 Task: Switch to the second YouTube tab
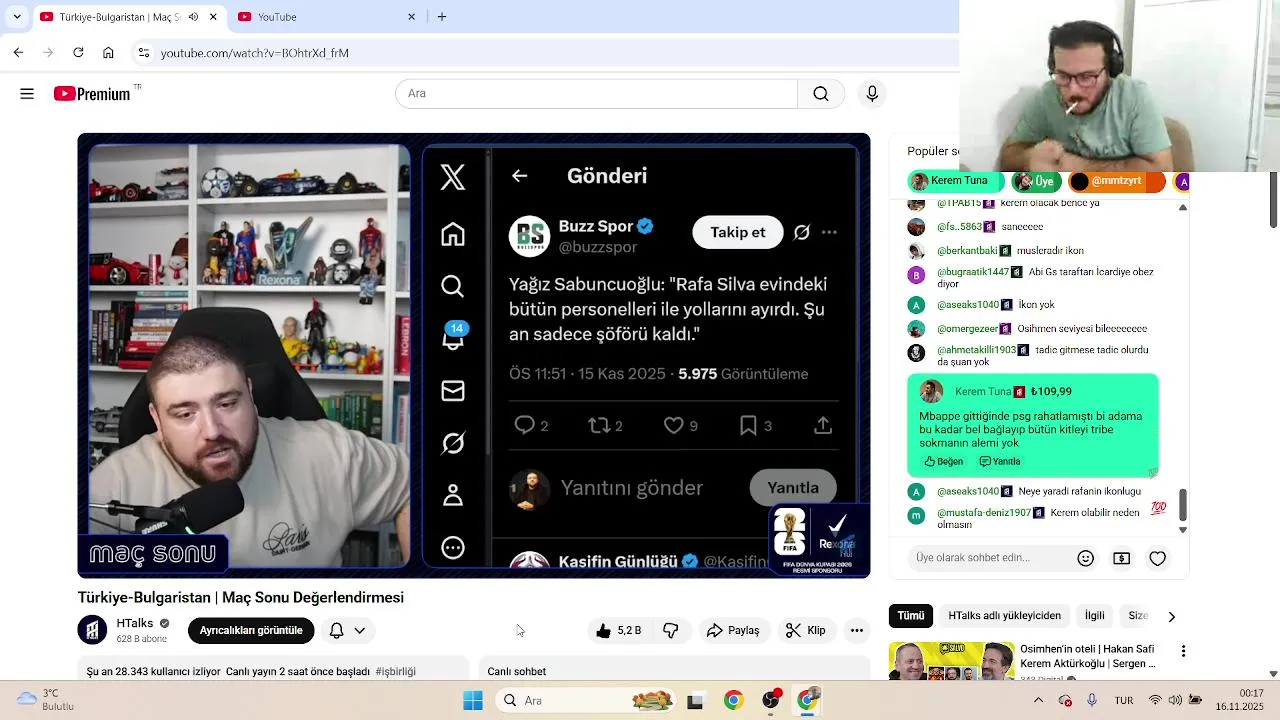pyautogui.click(x=325, y=17)
